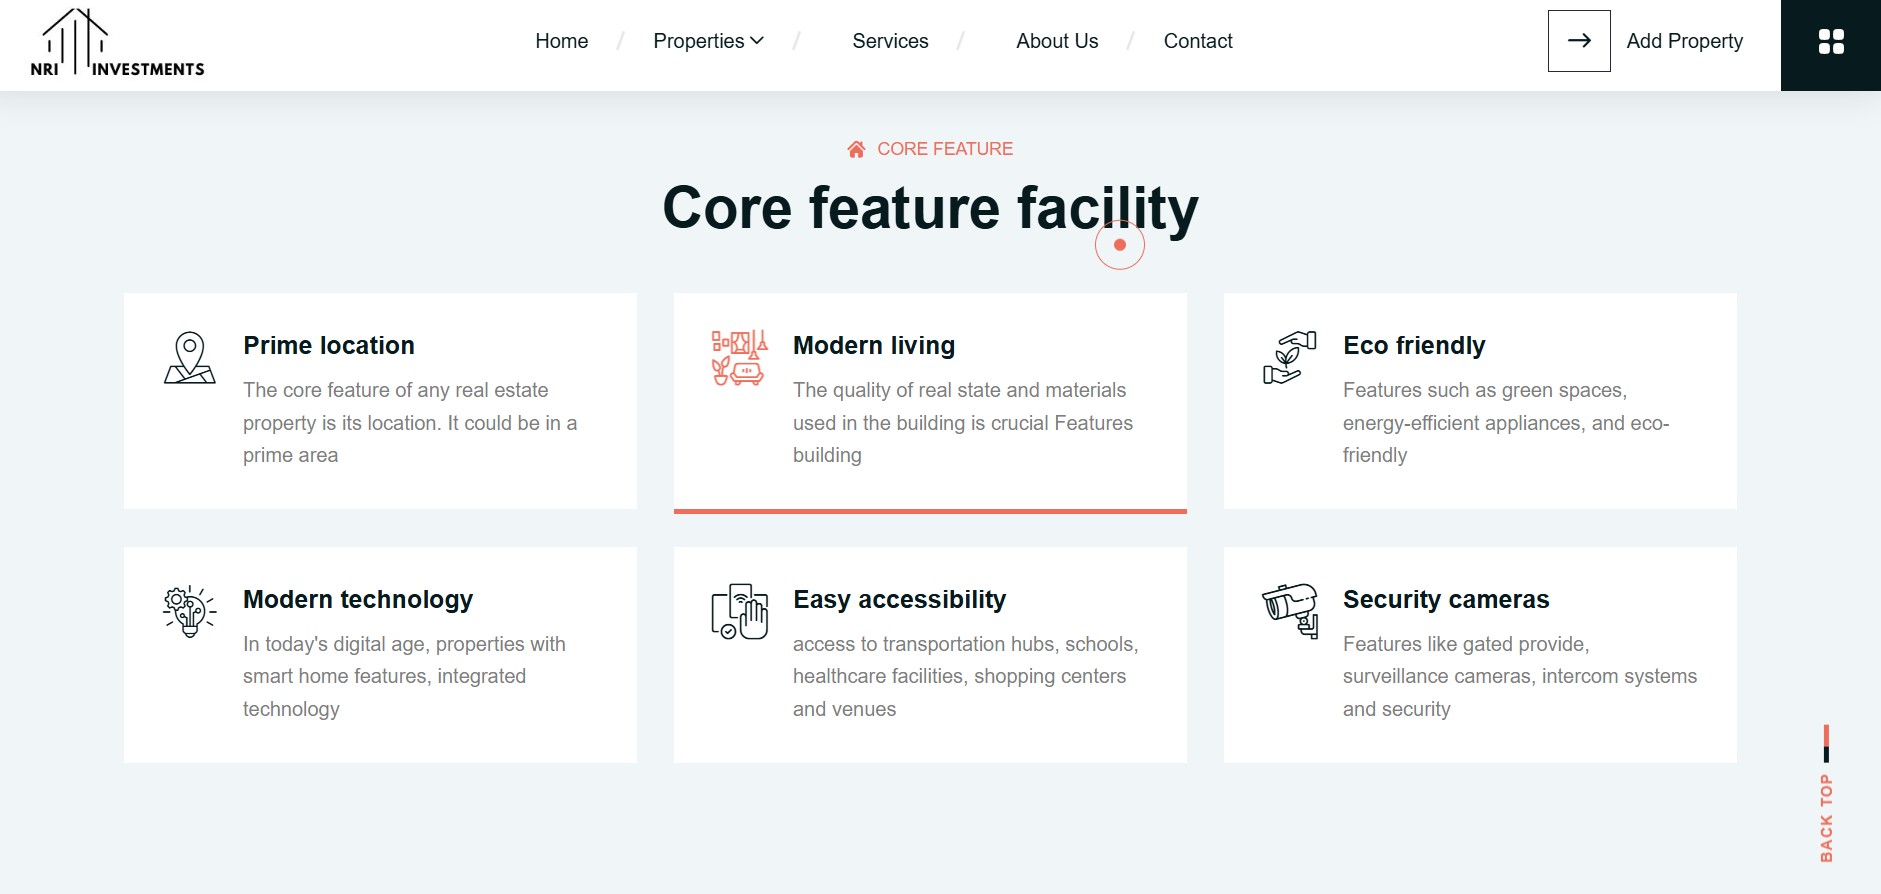Click the Easy accessibility touch device icon
1881x894 pixels.
(x=739, y=611)
